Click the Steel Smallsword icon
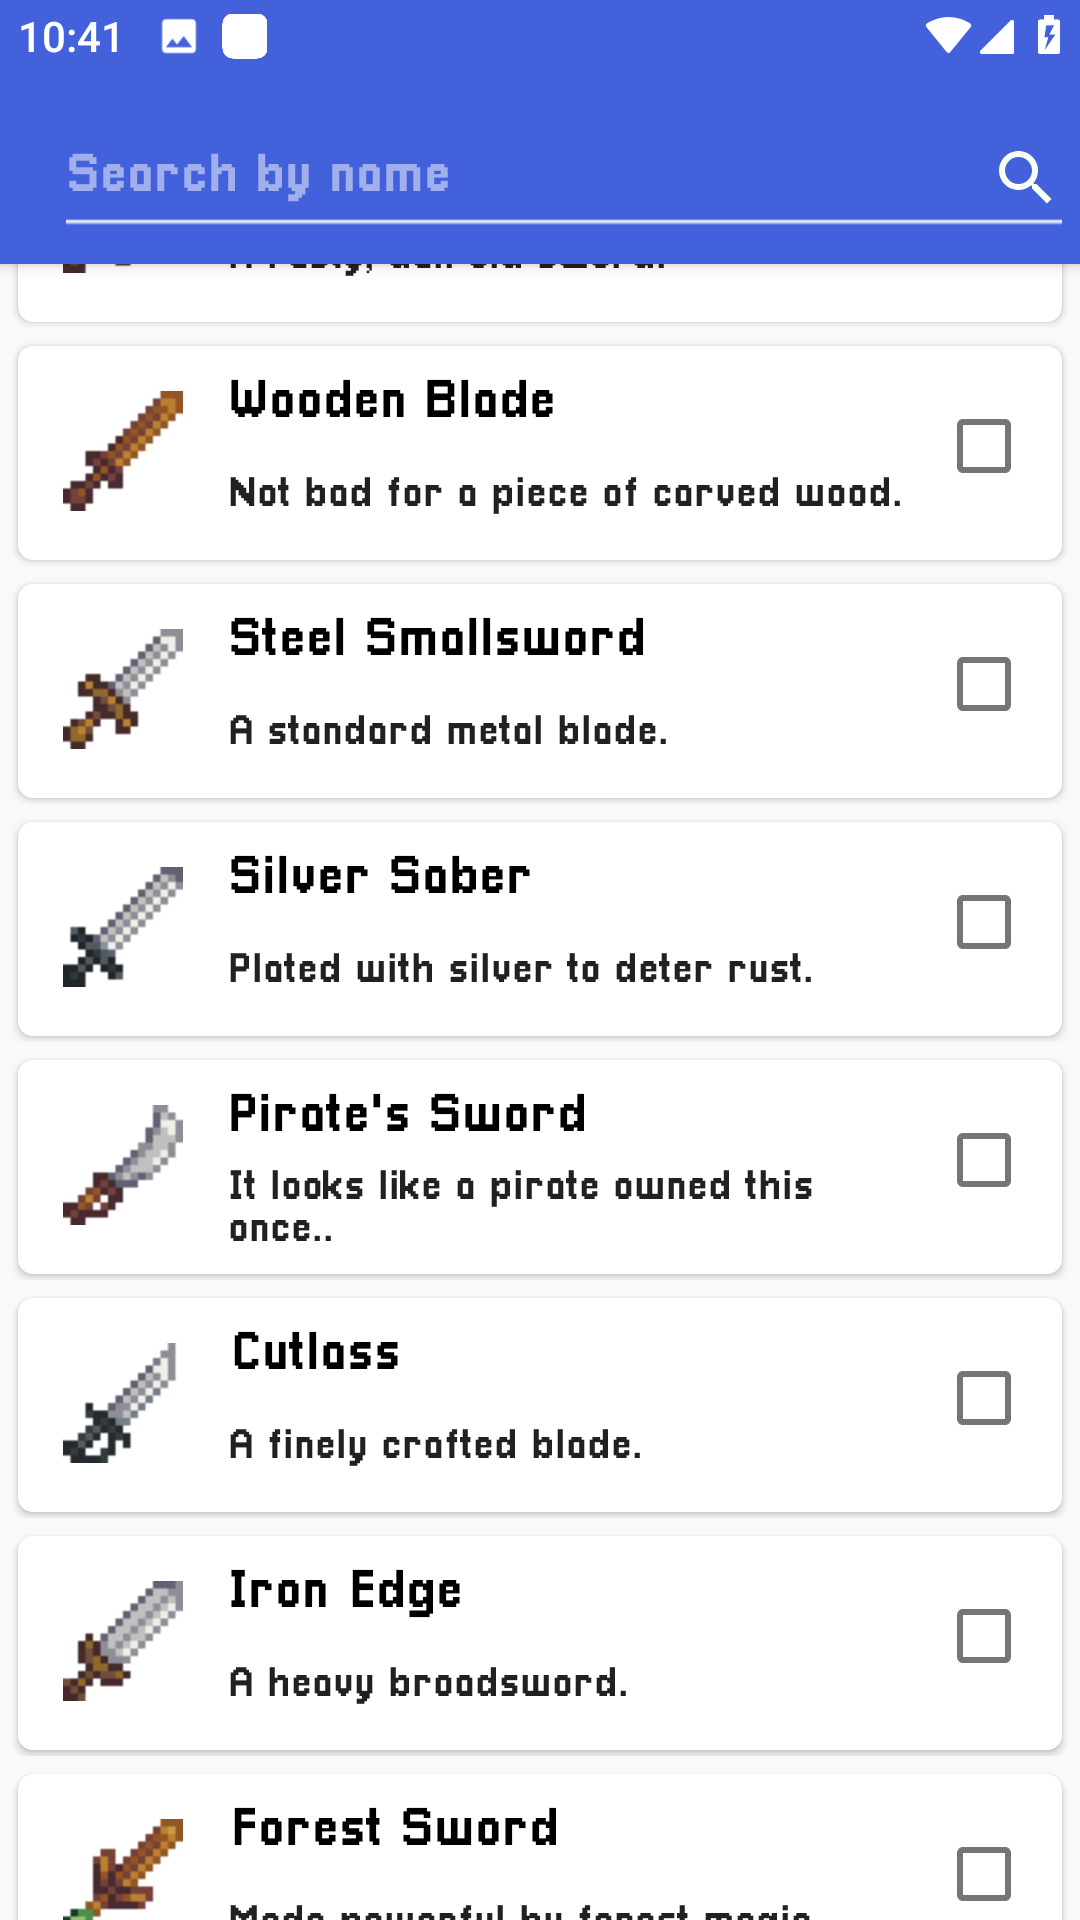This screenshot has width=1080, height=1920. click(x=123, y=689)
